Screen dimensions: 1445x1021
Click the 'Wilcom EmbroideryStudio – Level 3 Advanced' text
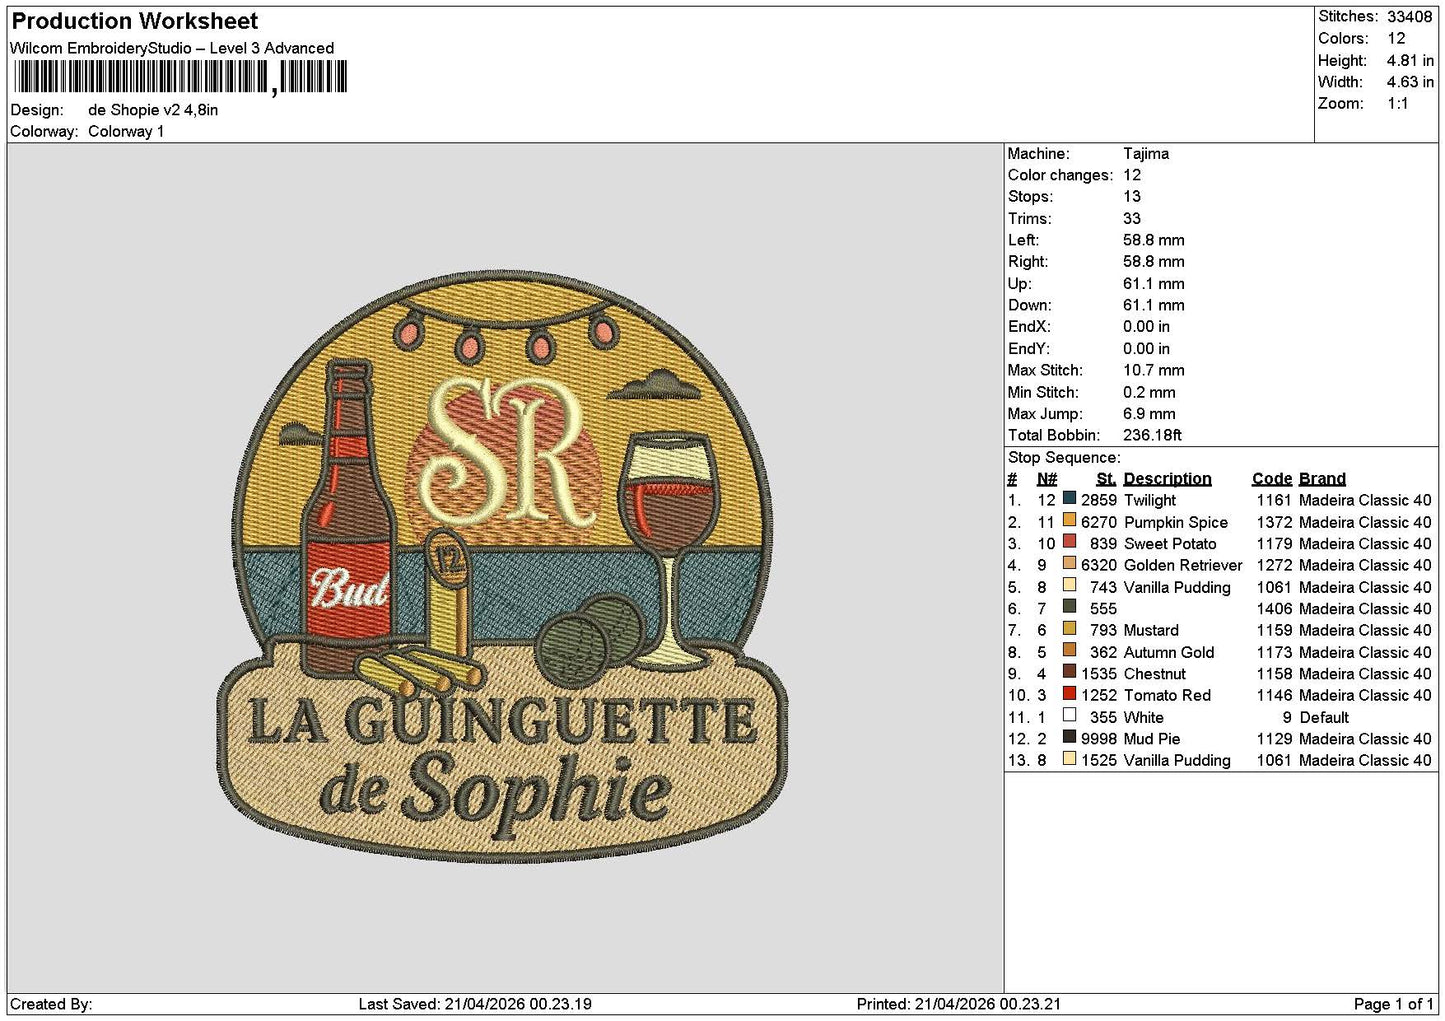[x=172, y=48]
